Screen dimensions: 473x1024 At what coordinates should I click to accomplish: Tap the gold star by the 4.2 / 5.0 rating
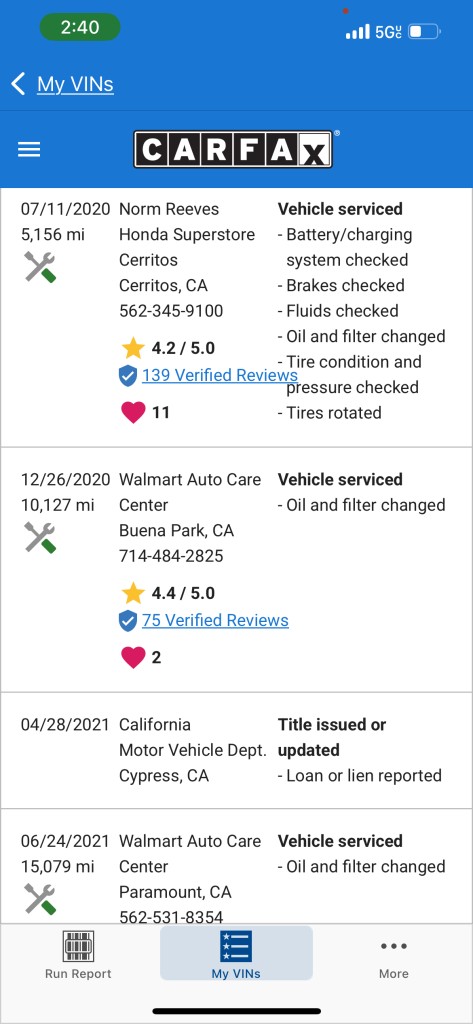(x=133, y=348)
